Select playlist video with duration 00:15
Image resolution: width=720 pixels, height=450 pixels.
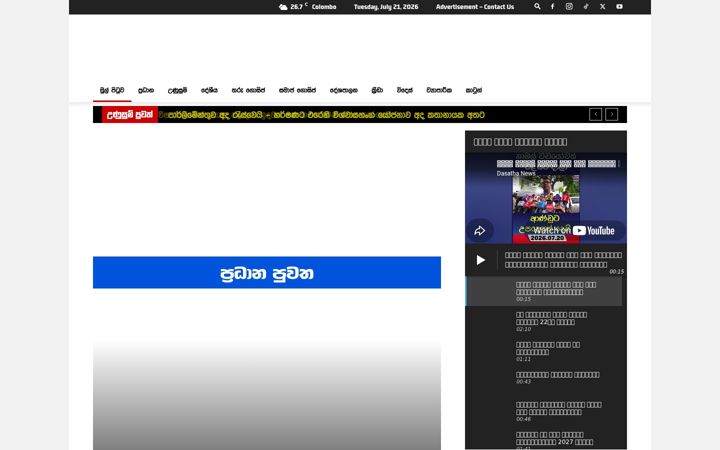pos(544,291)
